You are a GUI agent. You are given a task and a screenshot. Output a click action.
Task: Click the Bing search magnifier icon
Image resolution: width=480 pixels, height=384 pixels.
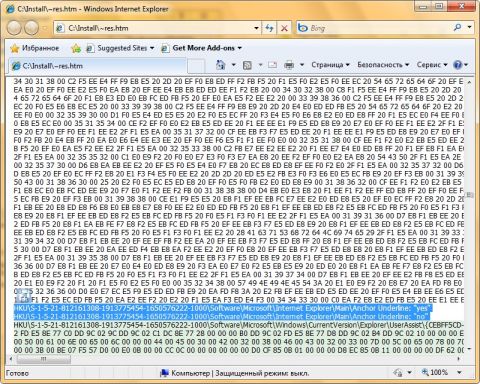458,28
